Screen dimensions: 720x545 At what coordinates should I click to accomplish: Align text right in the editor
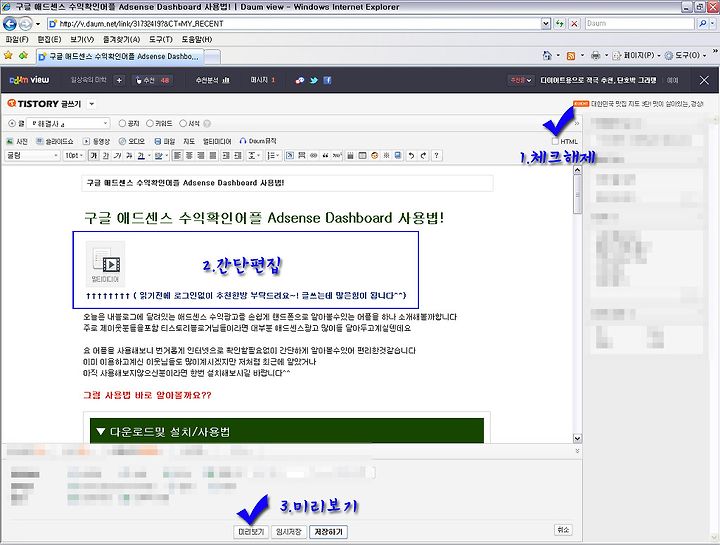coord(201,156)
